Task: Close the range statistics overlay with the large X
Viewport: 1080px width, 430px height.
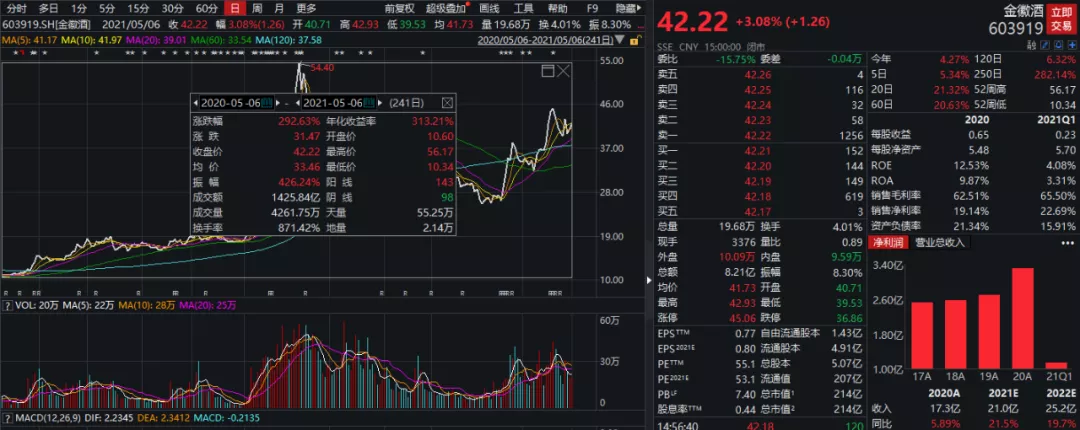Action: click(563, 70)
